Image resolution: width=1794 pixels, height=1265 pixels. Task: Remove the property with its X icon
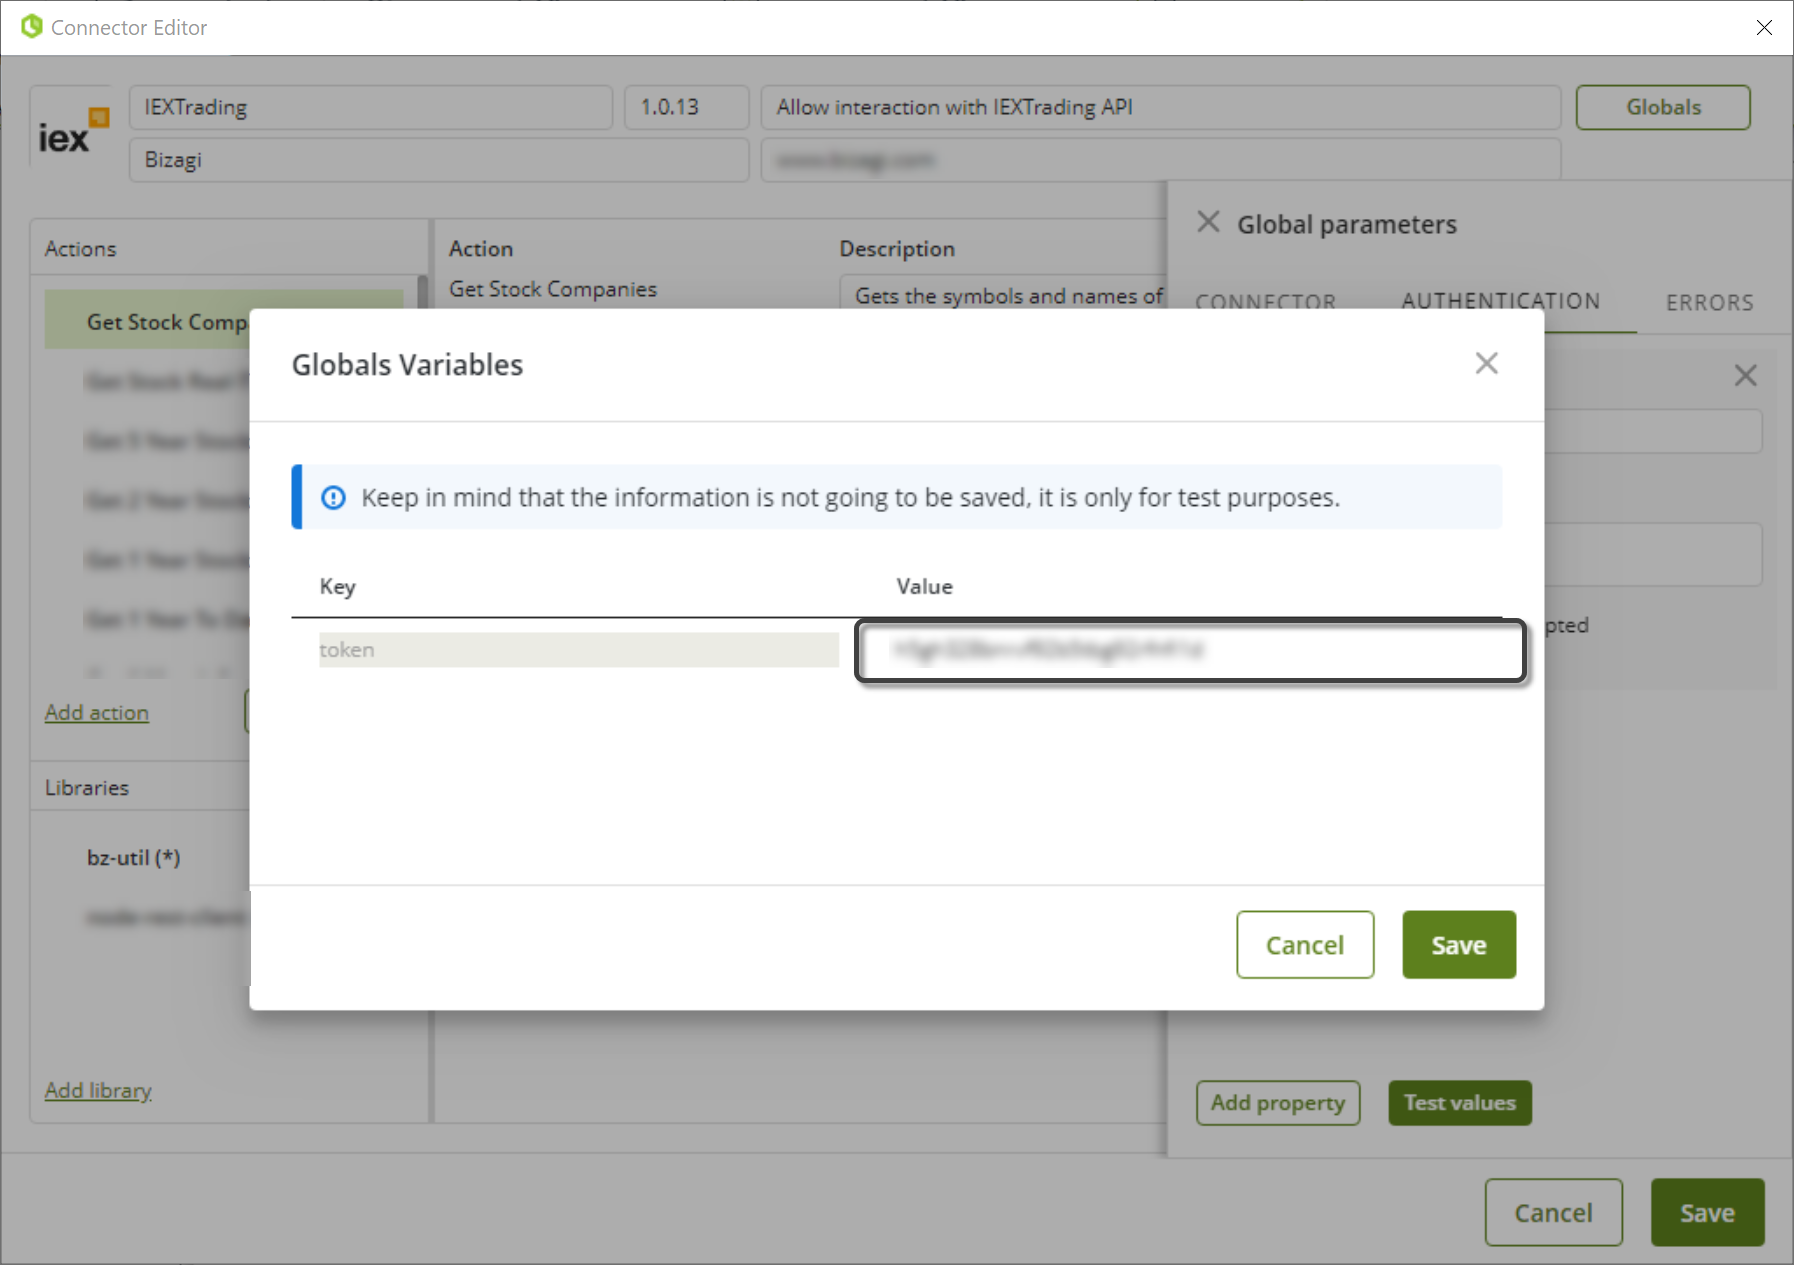1745,375
